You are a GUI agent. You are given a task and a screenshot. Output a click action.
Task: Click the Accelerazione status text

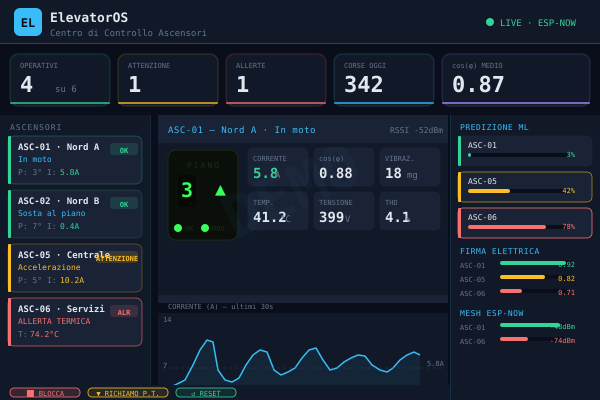coord(49,267)
